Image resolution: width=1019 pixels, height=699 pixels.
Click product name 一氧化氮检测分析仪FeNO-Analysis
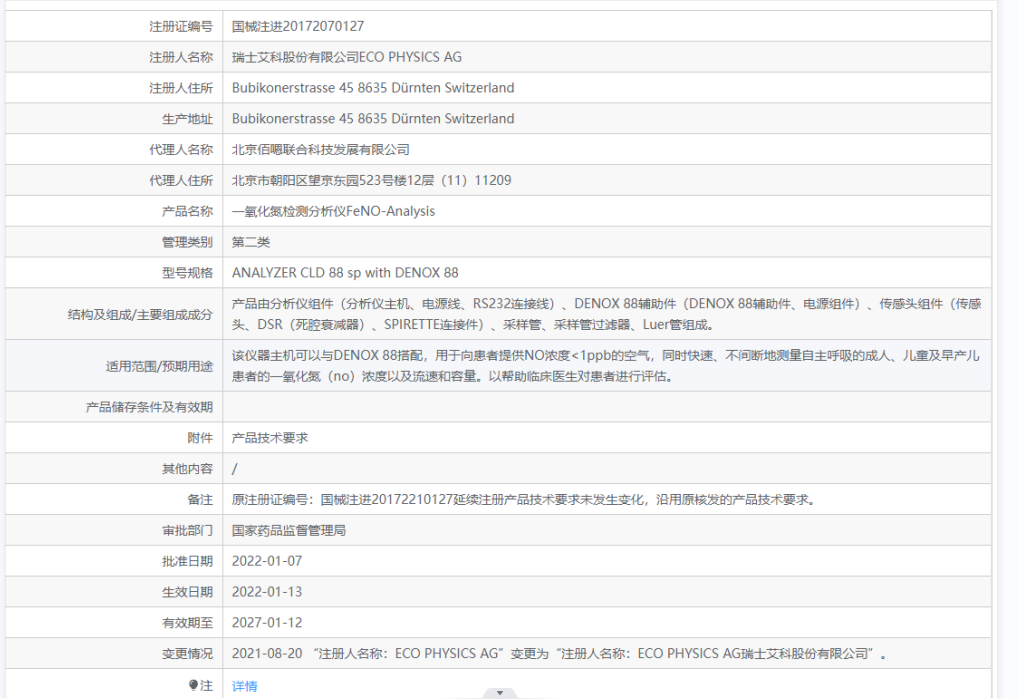[333, 211]
